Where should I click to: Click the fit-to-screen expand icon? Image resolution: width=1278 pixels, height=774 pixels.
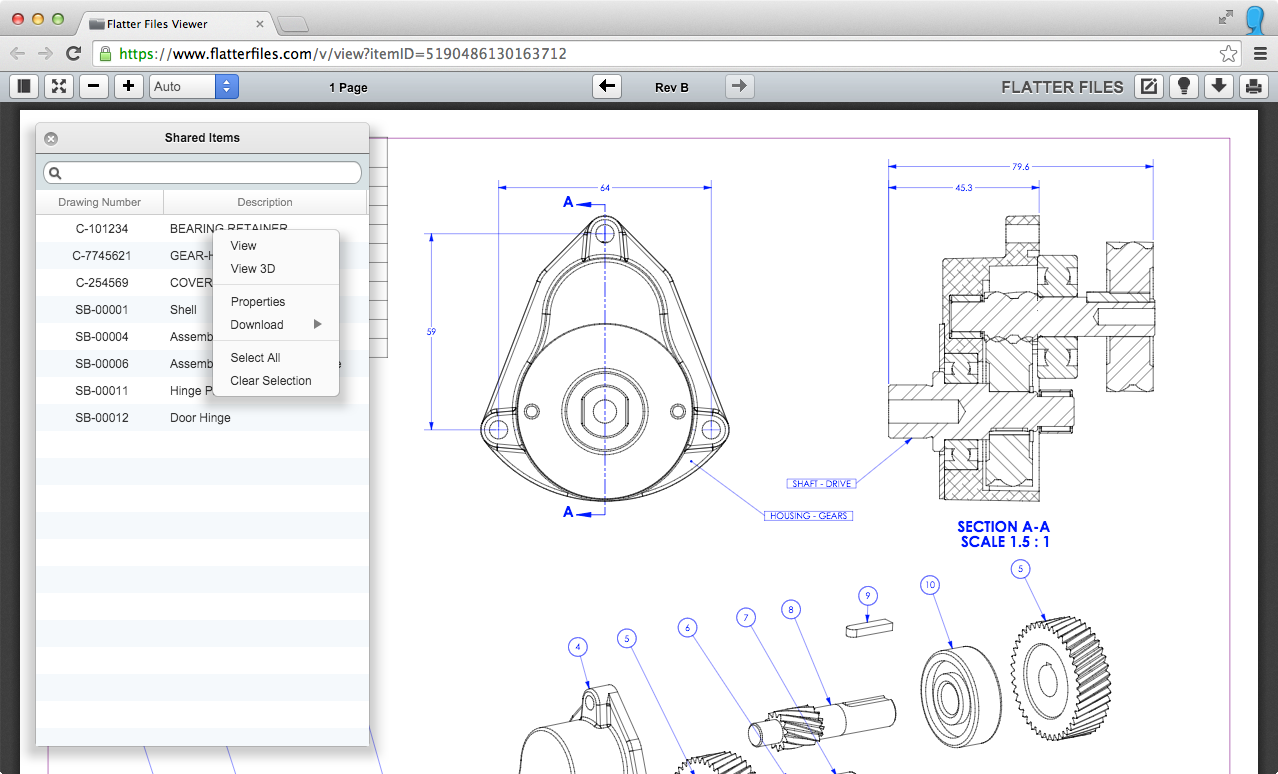[59, 86]
